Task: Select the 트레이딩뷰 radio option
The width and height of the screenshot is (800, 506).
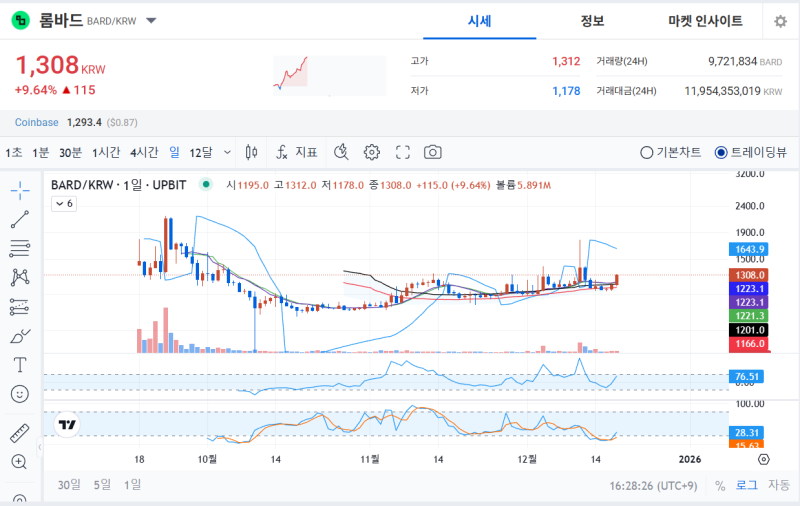Action: coord(751,152)
